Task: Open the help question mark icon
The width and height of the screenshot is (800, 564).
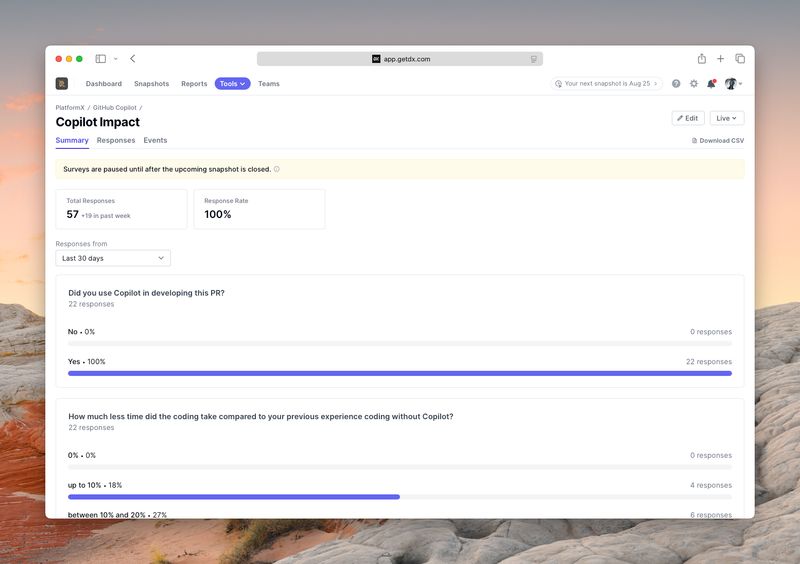Action: [x=676, y=84]
